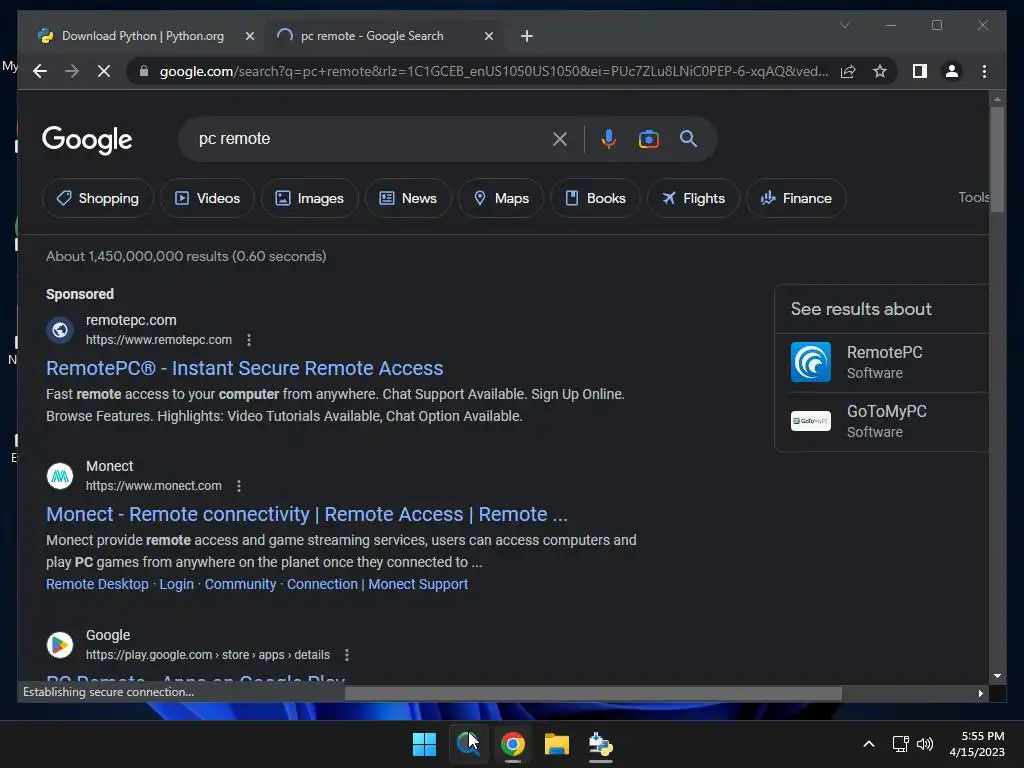Filter results by Books
Viewport: 1024px width, 768px height.
point(595,198)
